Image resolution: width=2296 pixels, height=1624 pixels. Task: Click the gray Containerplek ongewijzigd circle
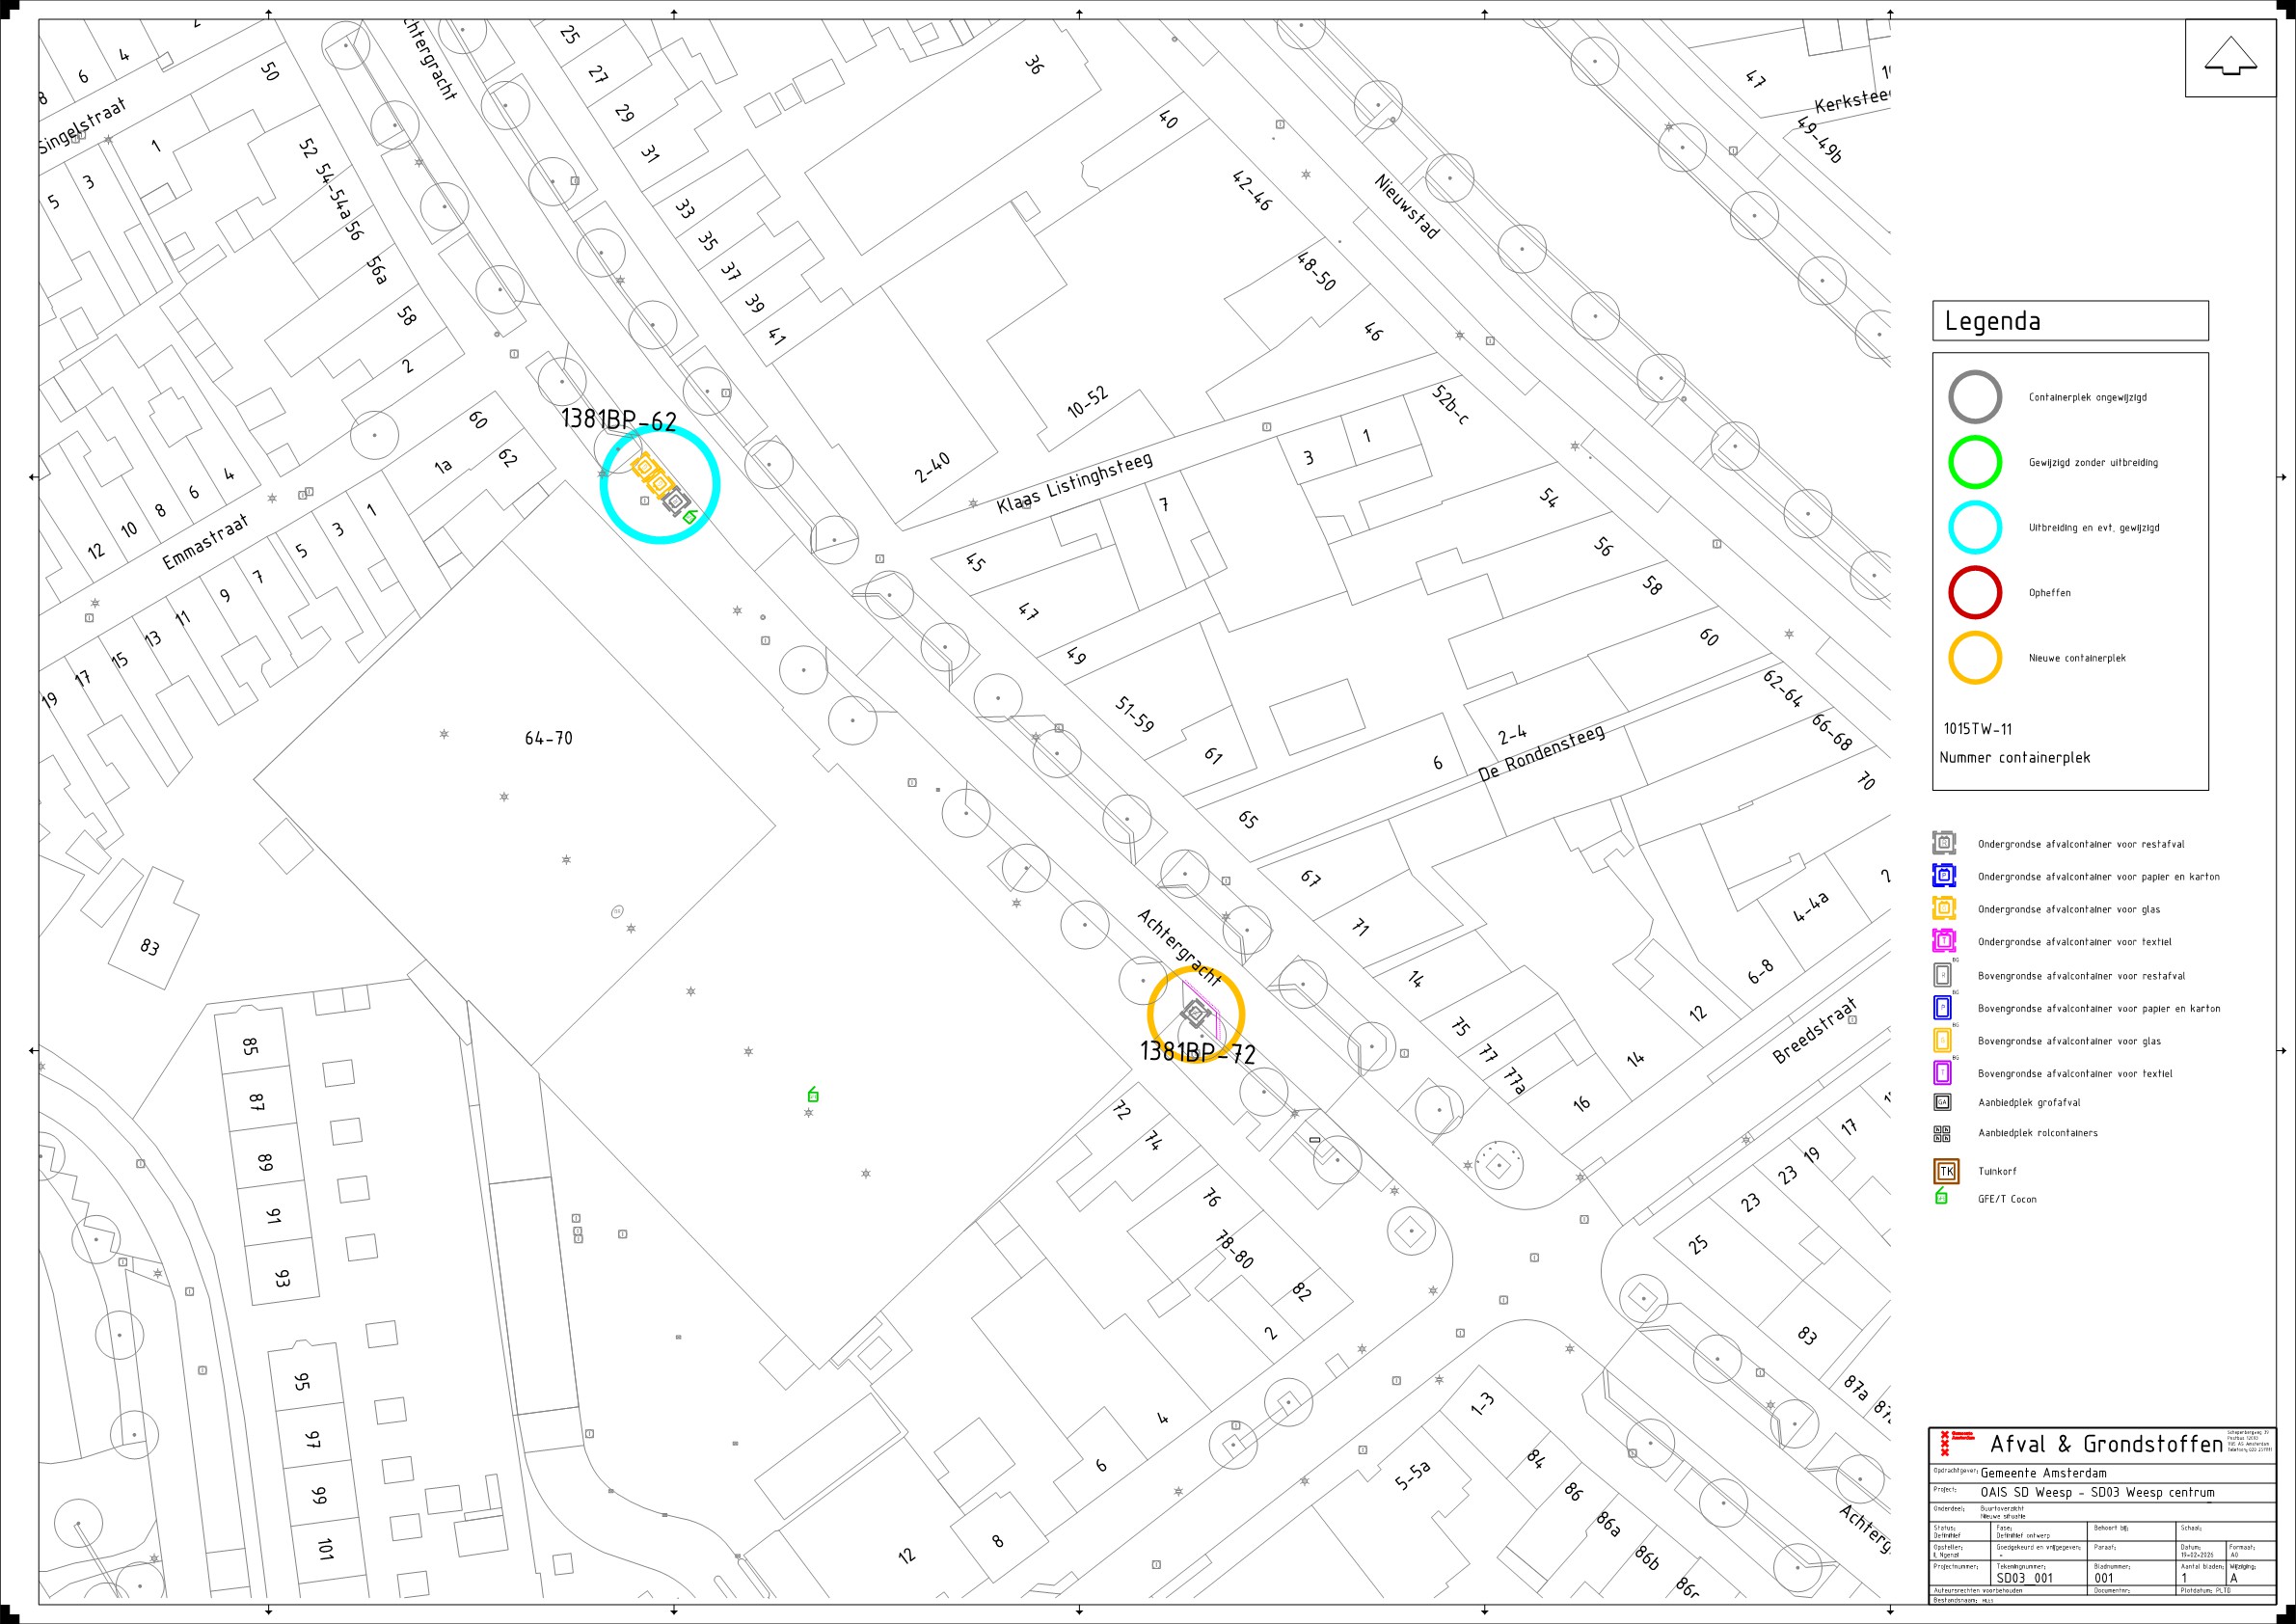tap(1974, 397)
